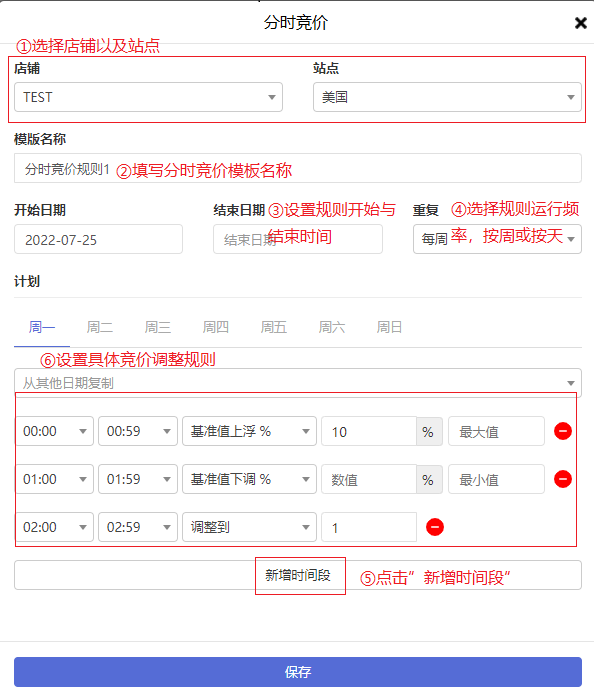The image size is (594, 700).
Task: Select the 周五 tab
Action: (x=274, y=327)
